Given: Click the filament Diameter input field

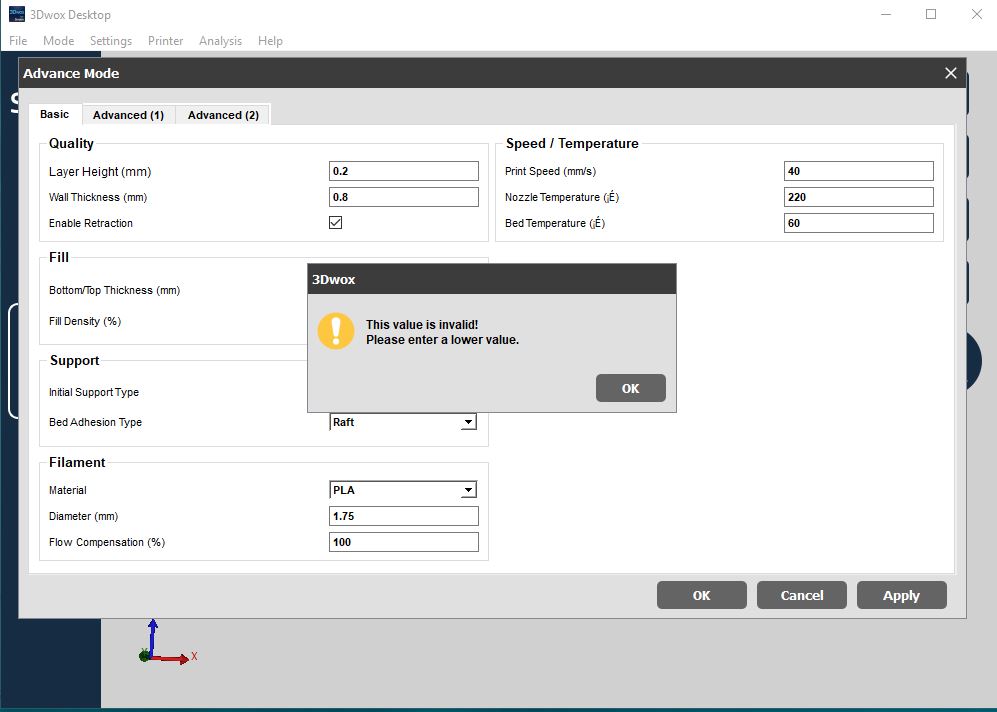Looking at the screenshot, I should [x=404, y=516].
